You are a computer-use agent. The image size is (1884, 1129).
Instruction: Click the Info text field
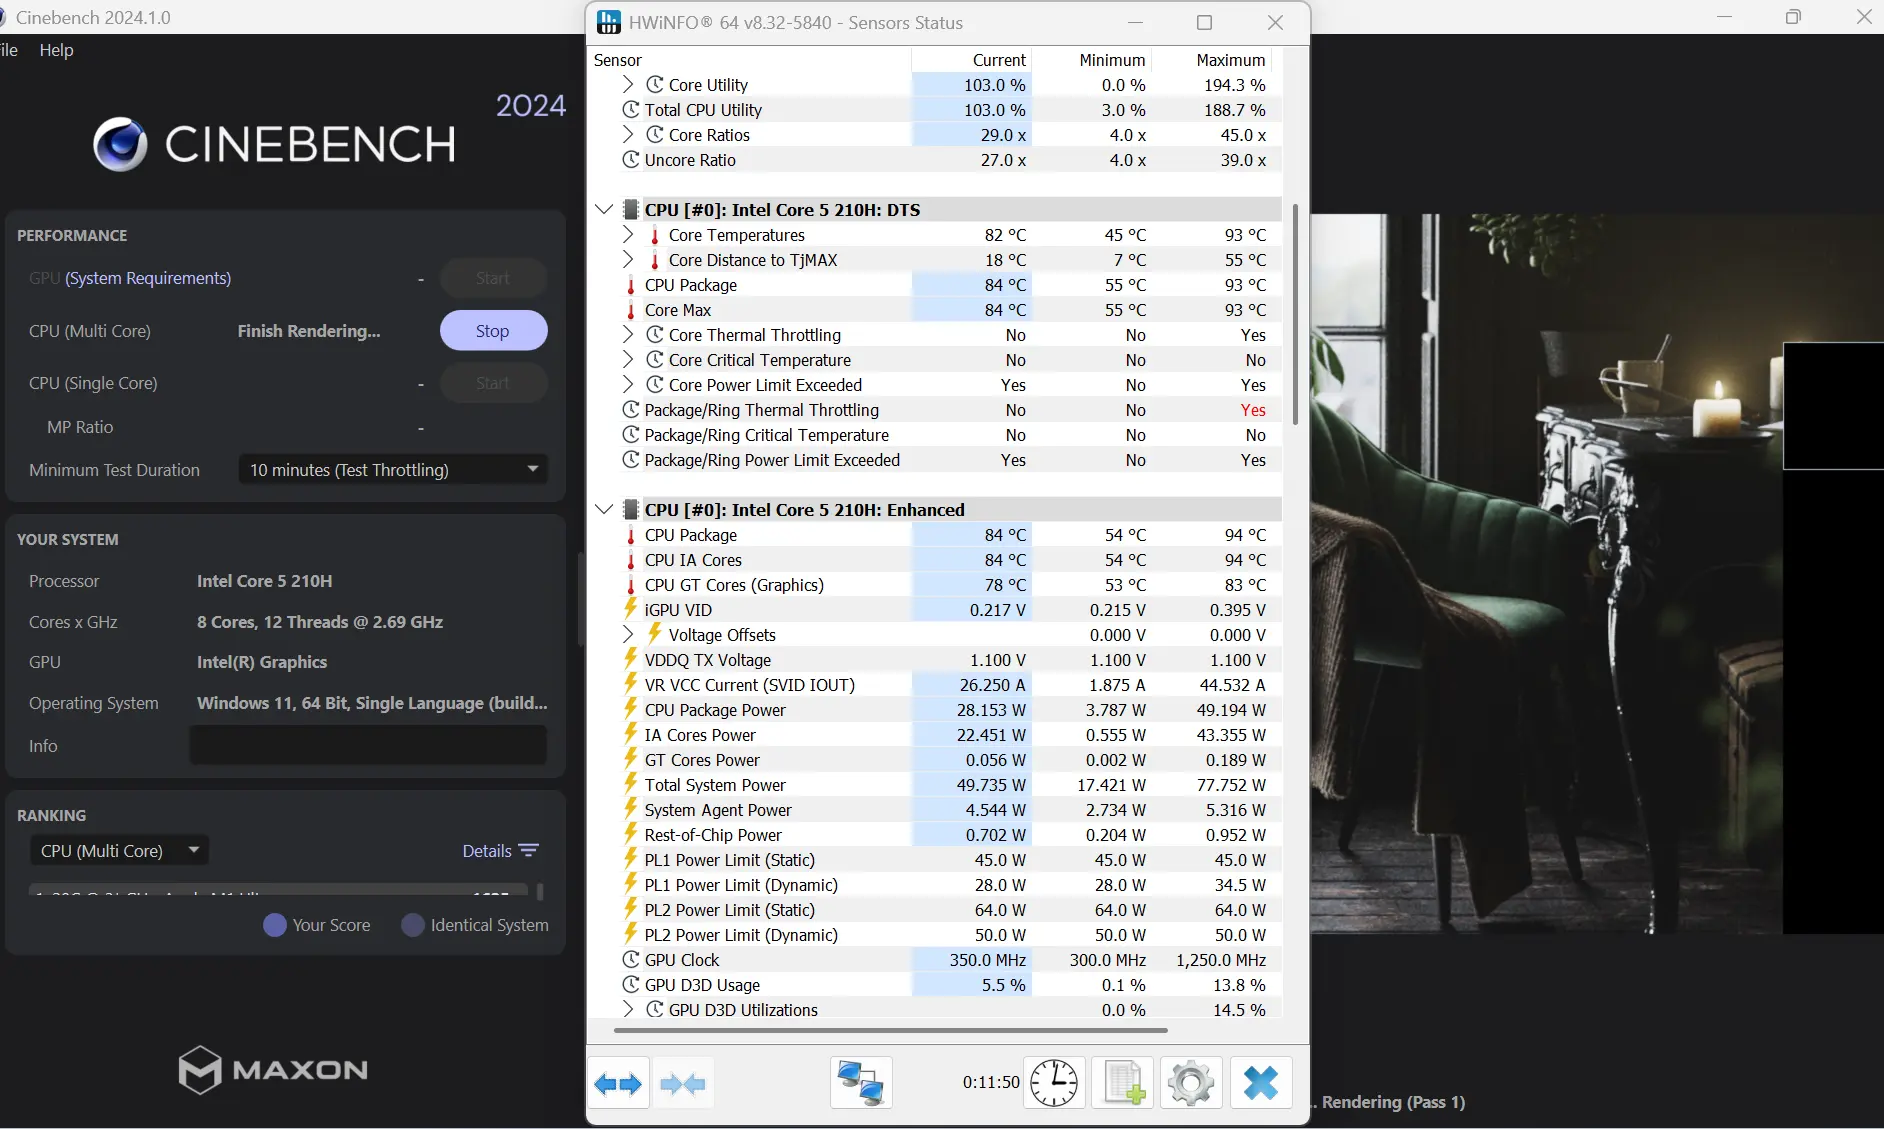[x=368, y=746]
